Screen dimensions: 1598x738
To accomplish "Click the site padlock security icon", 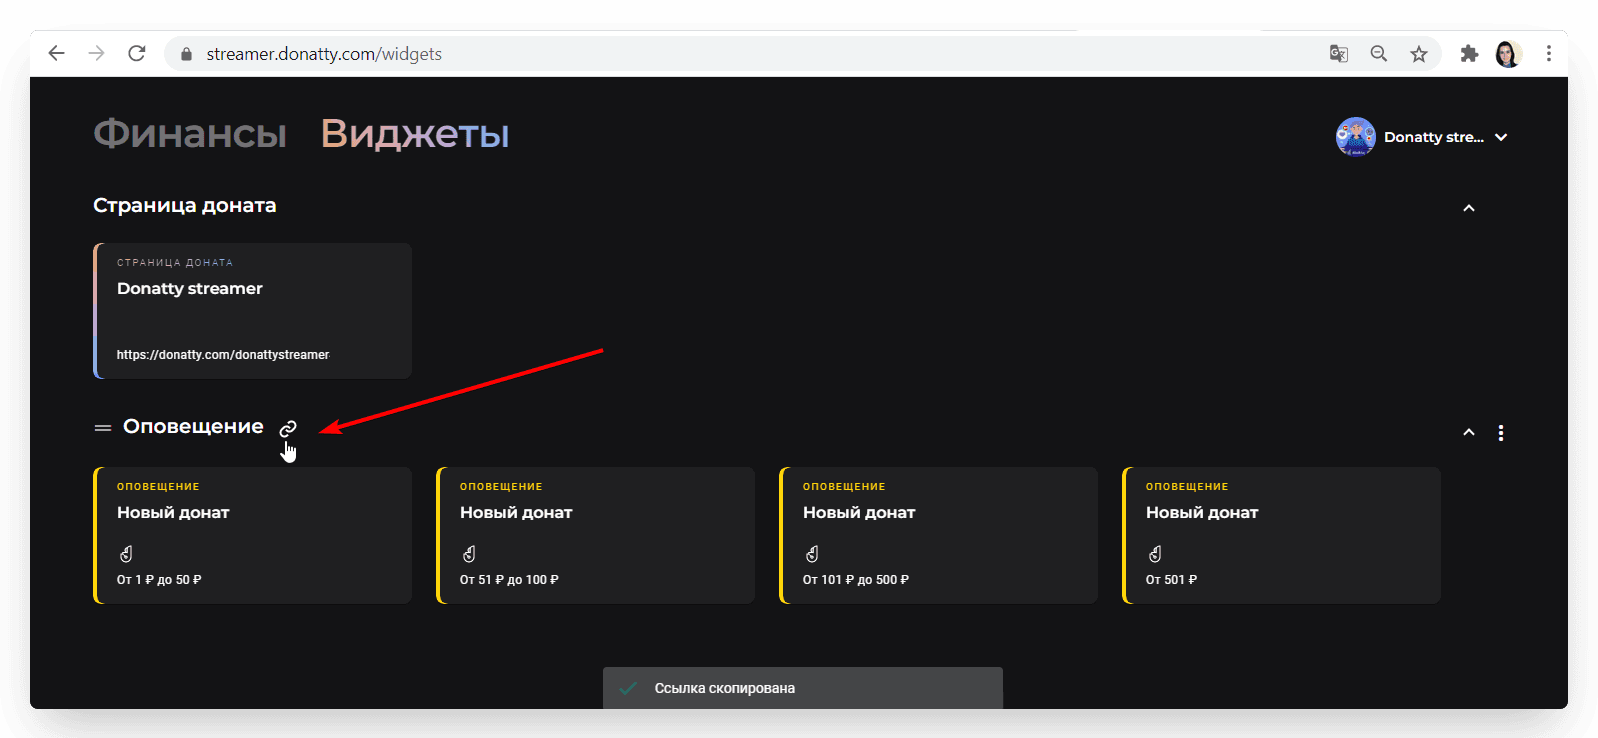I will (x=186, y=54).
